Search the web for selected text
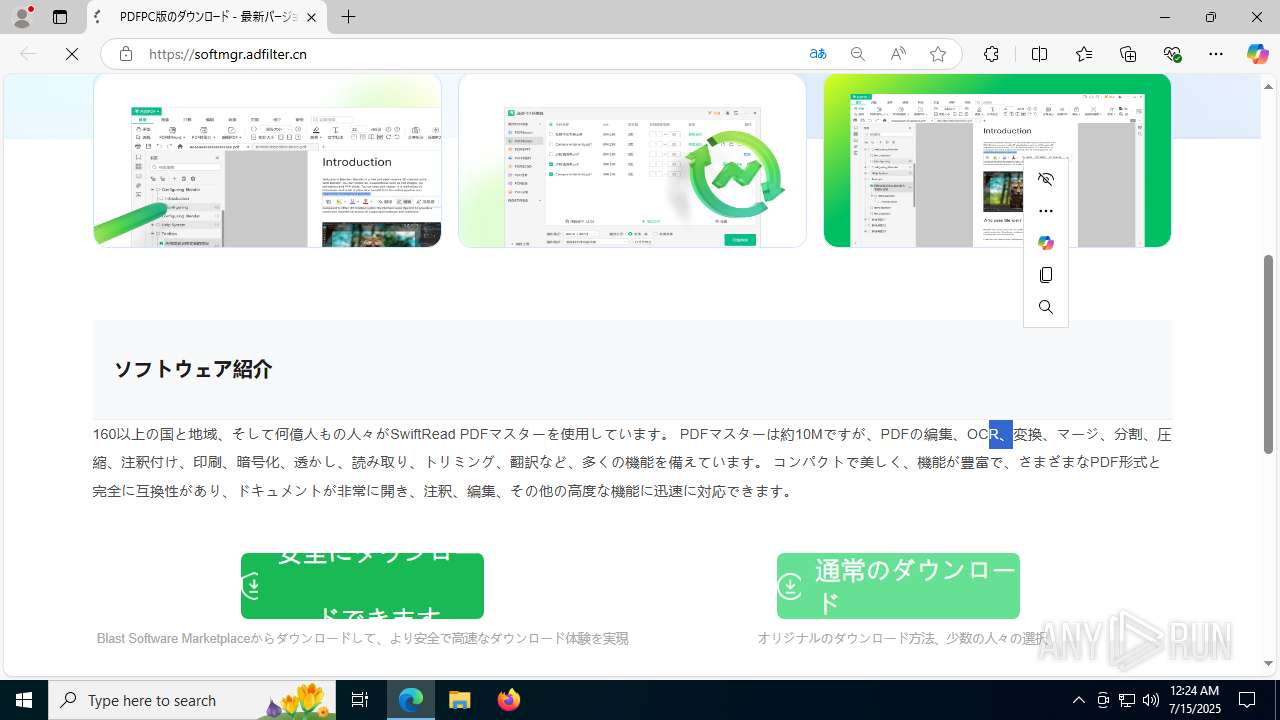This screenshot has height=720, width=1280. click(x=1046, y=307)
